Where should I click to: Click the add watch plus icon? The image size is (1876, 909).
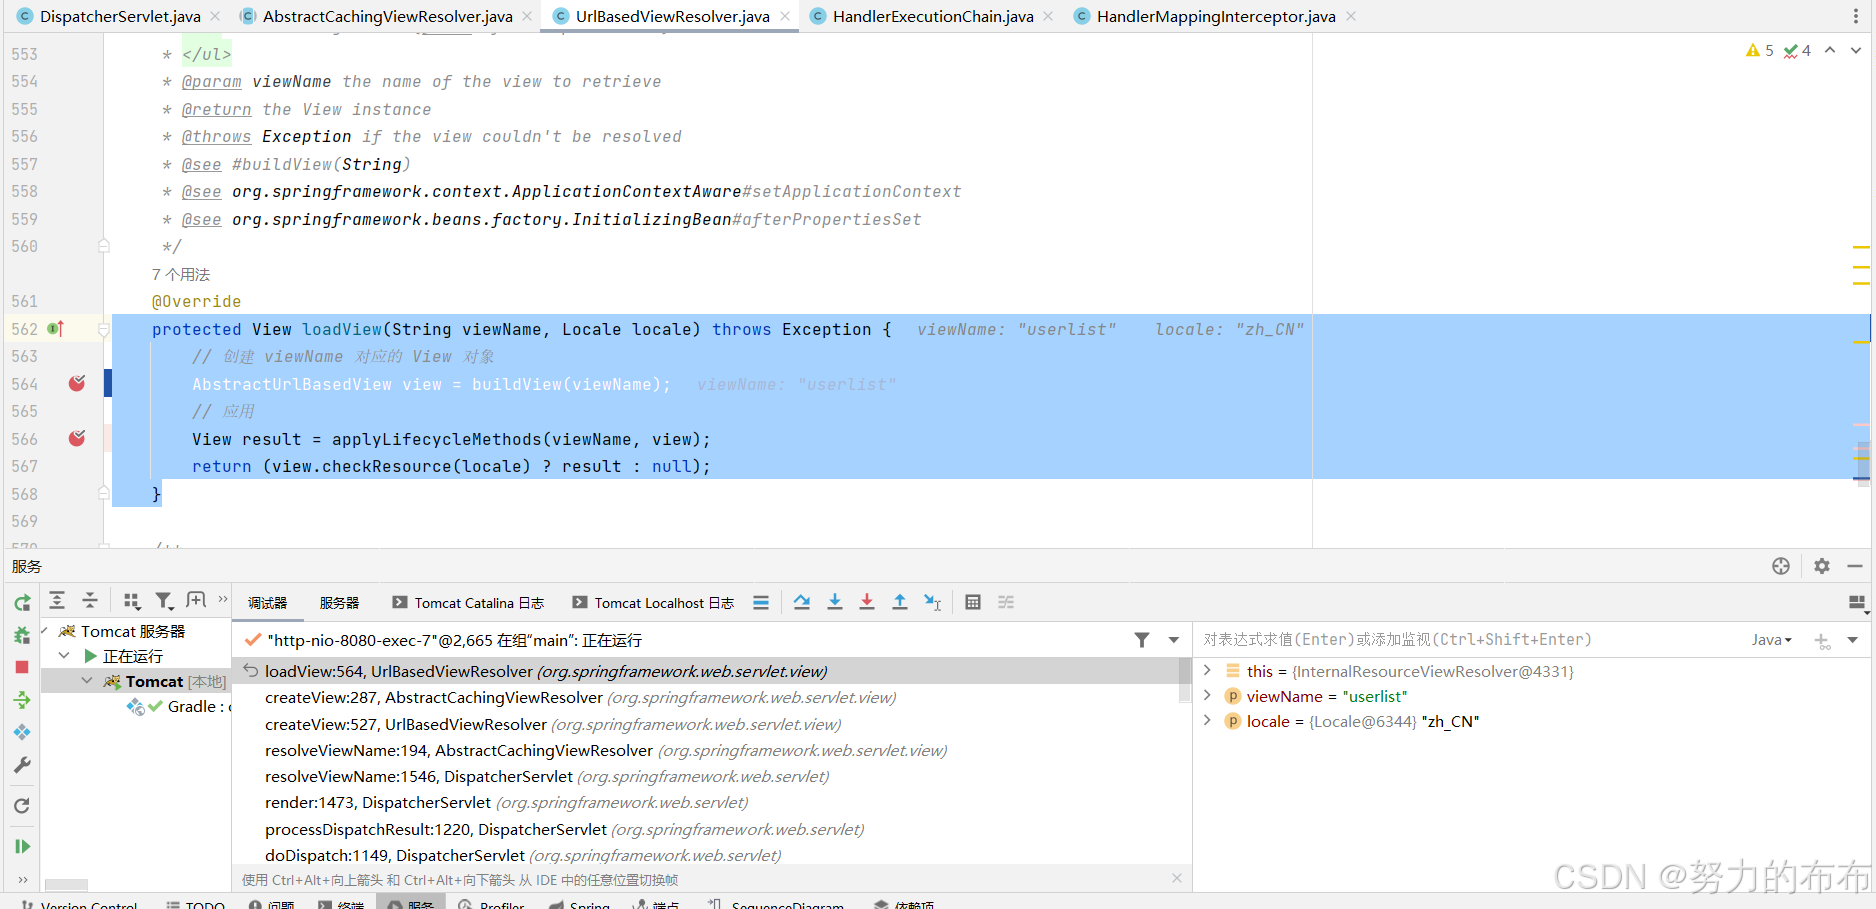(1822, 640)
